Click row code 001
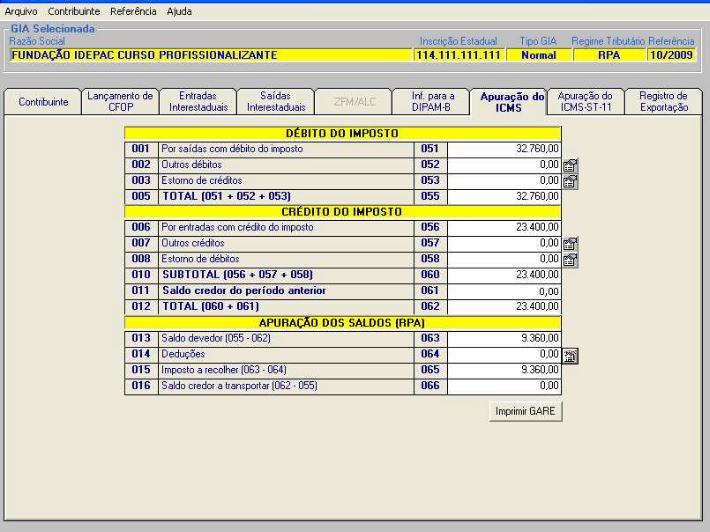 [x=141, y=149]
